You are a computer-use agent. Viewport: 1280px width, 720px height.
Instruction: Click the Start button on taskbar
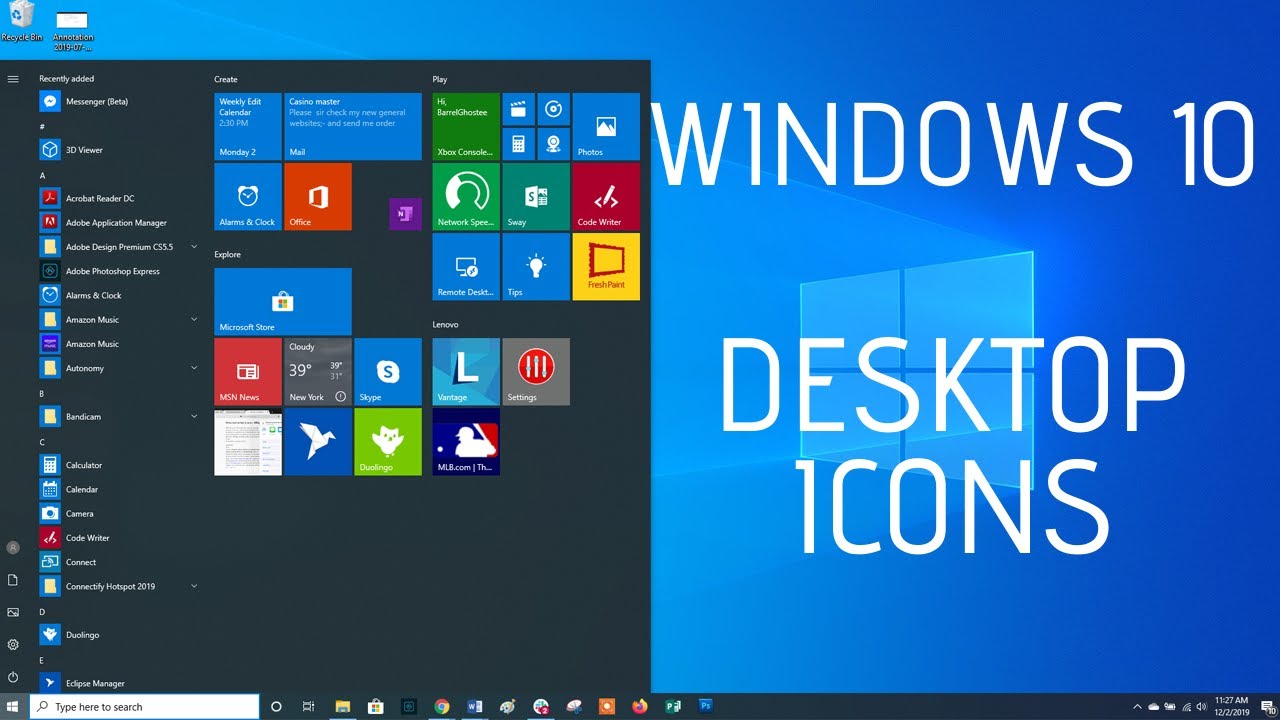coord(13,707)
